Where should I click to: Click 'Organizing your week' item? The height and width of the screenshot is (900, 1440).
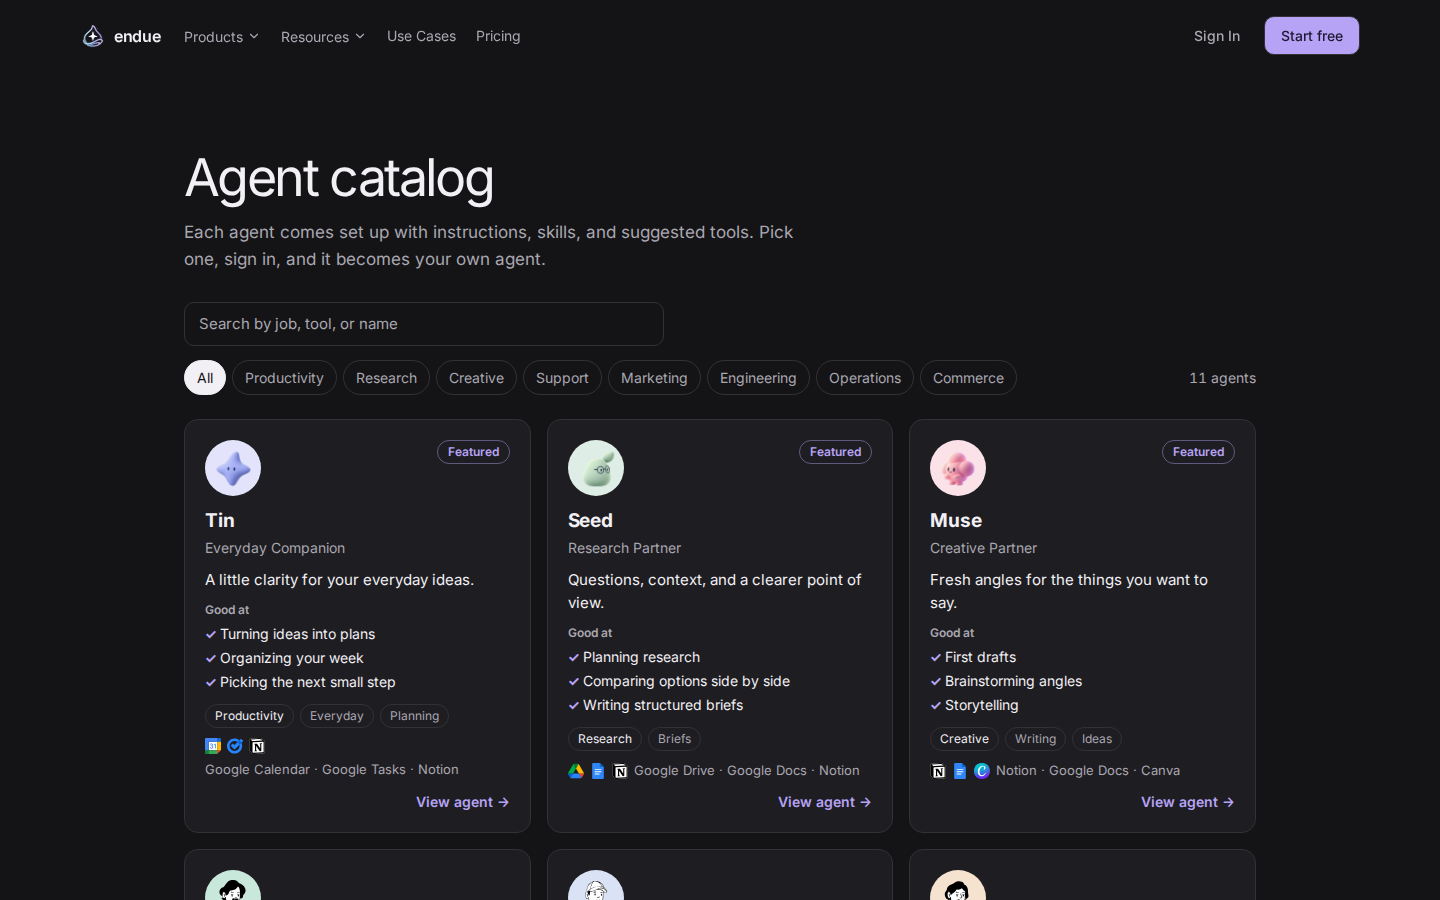(291, 658)
